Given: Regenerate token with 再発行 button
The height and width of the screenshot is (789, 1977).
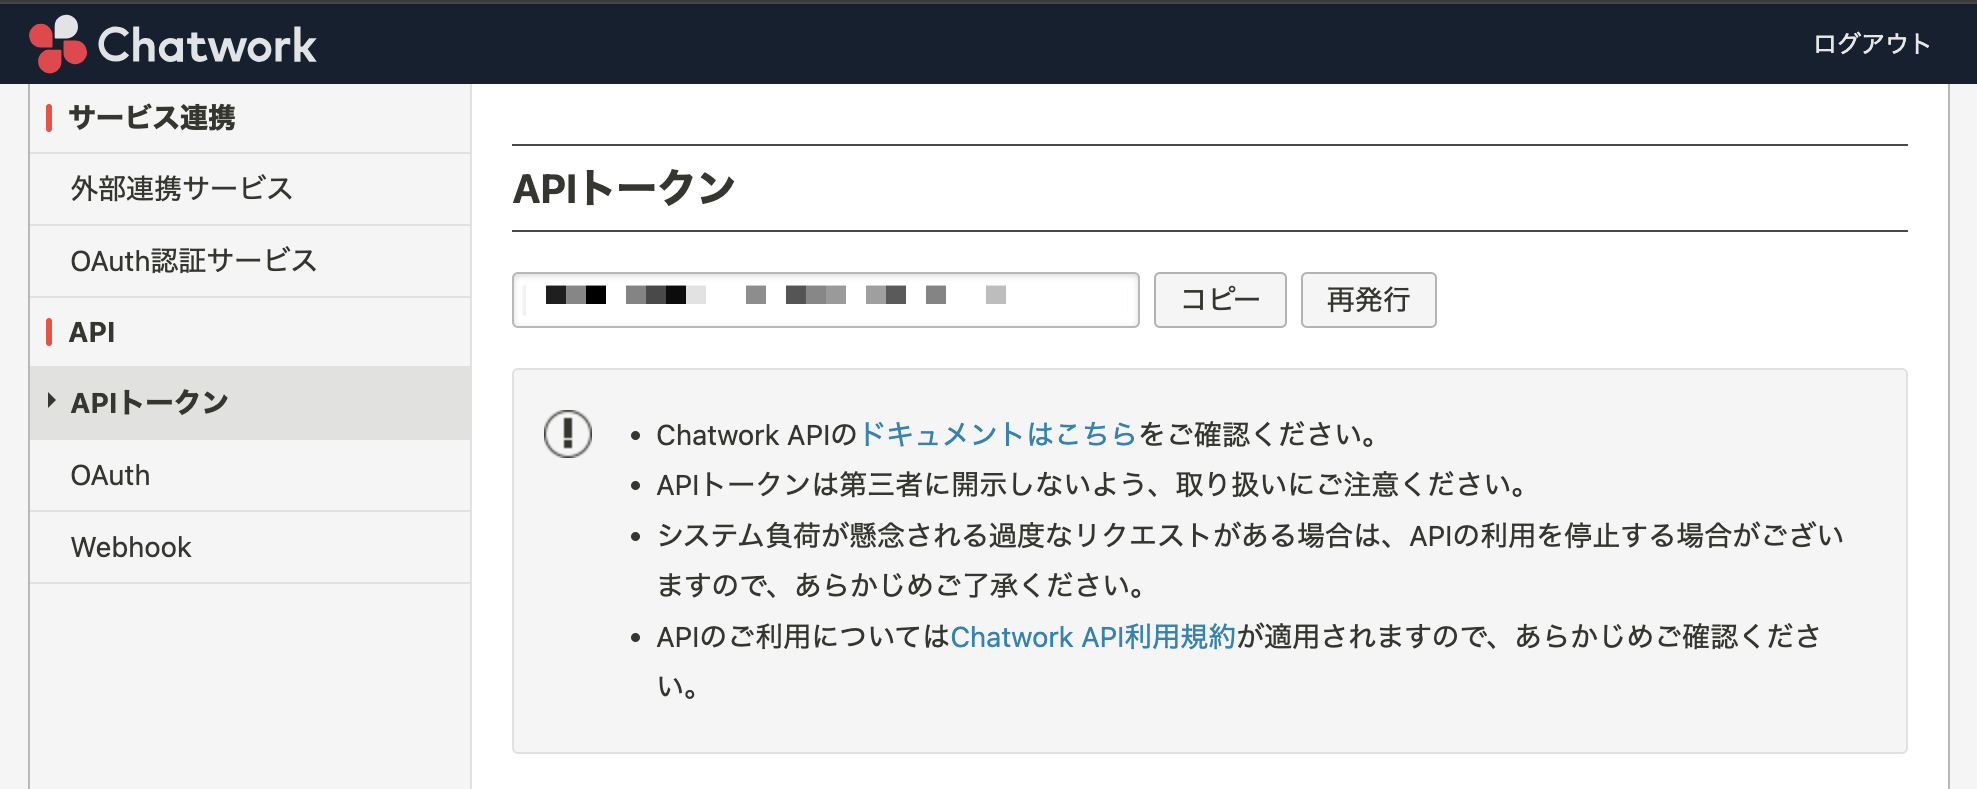Looking at the screenshot, I should click(1368, 299).
